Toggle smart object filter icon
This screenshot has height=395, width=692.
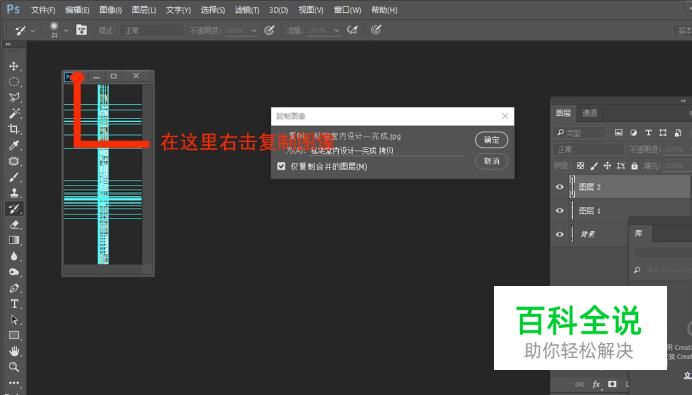point(678,132)
